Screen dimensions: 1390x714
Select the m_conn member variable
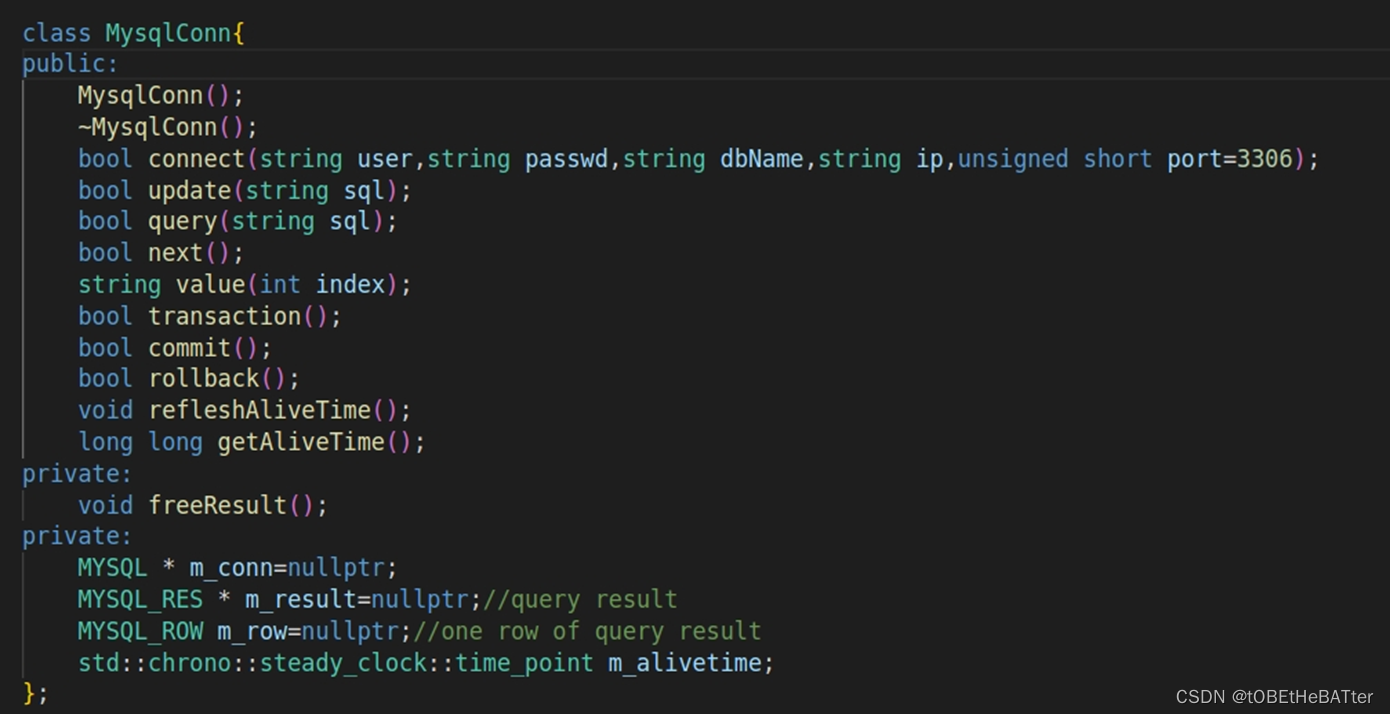coord(230,567)
